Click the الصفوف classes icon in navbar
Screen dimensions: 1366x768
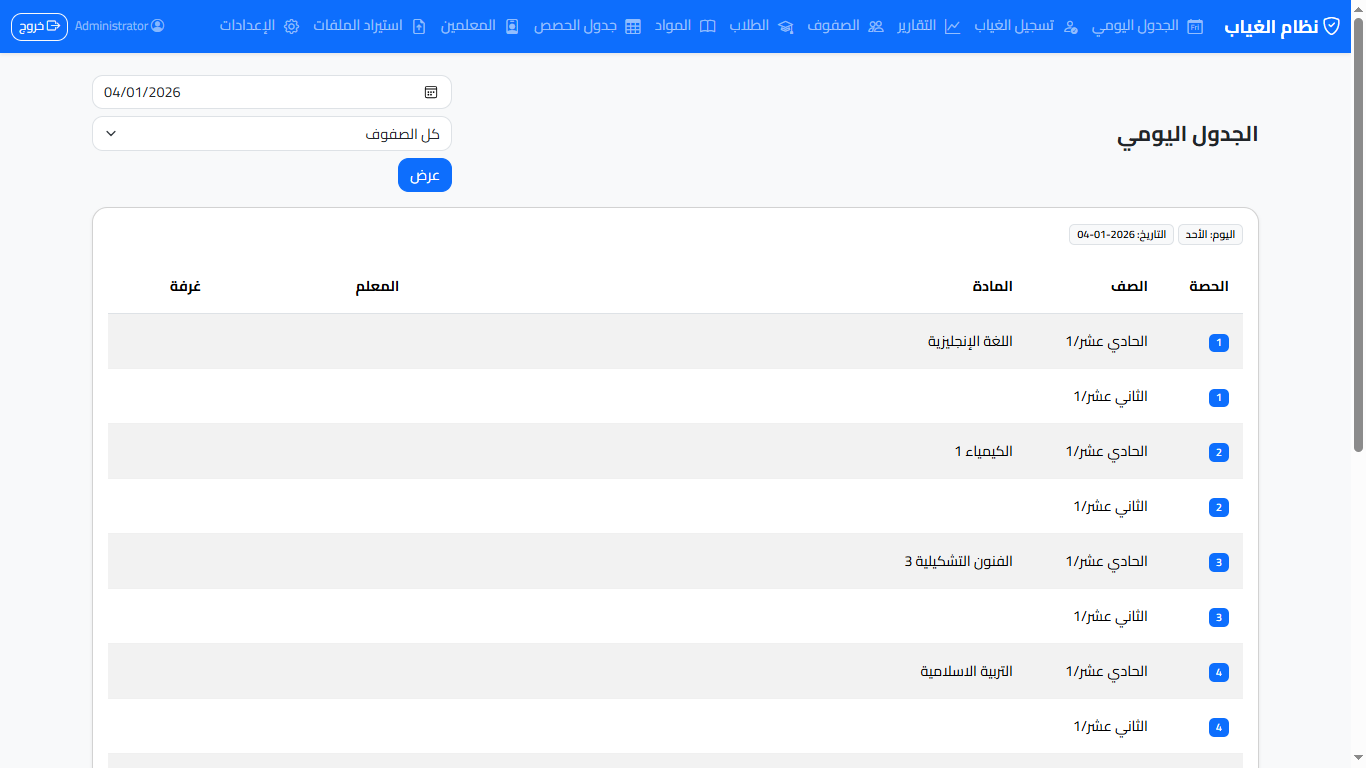click(875, 27)
